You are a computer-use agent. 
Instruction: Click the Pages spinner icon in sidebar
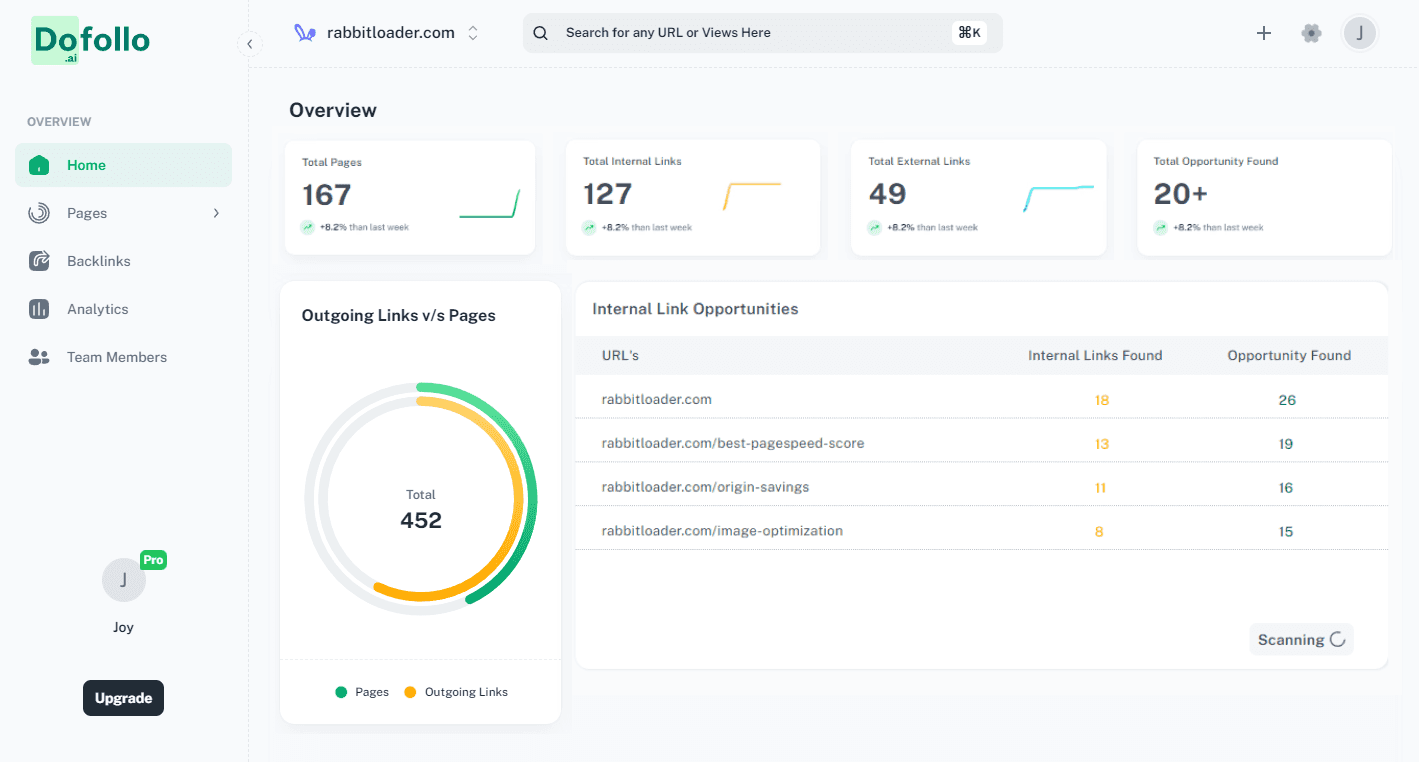click(x=39, y=213)
